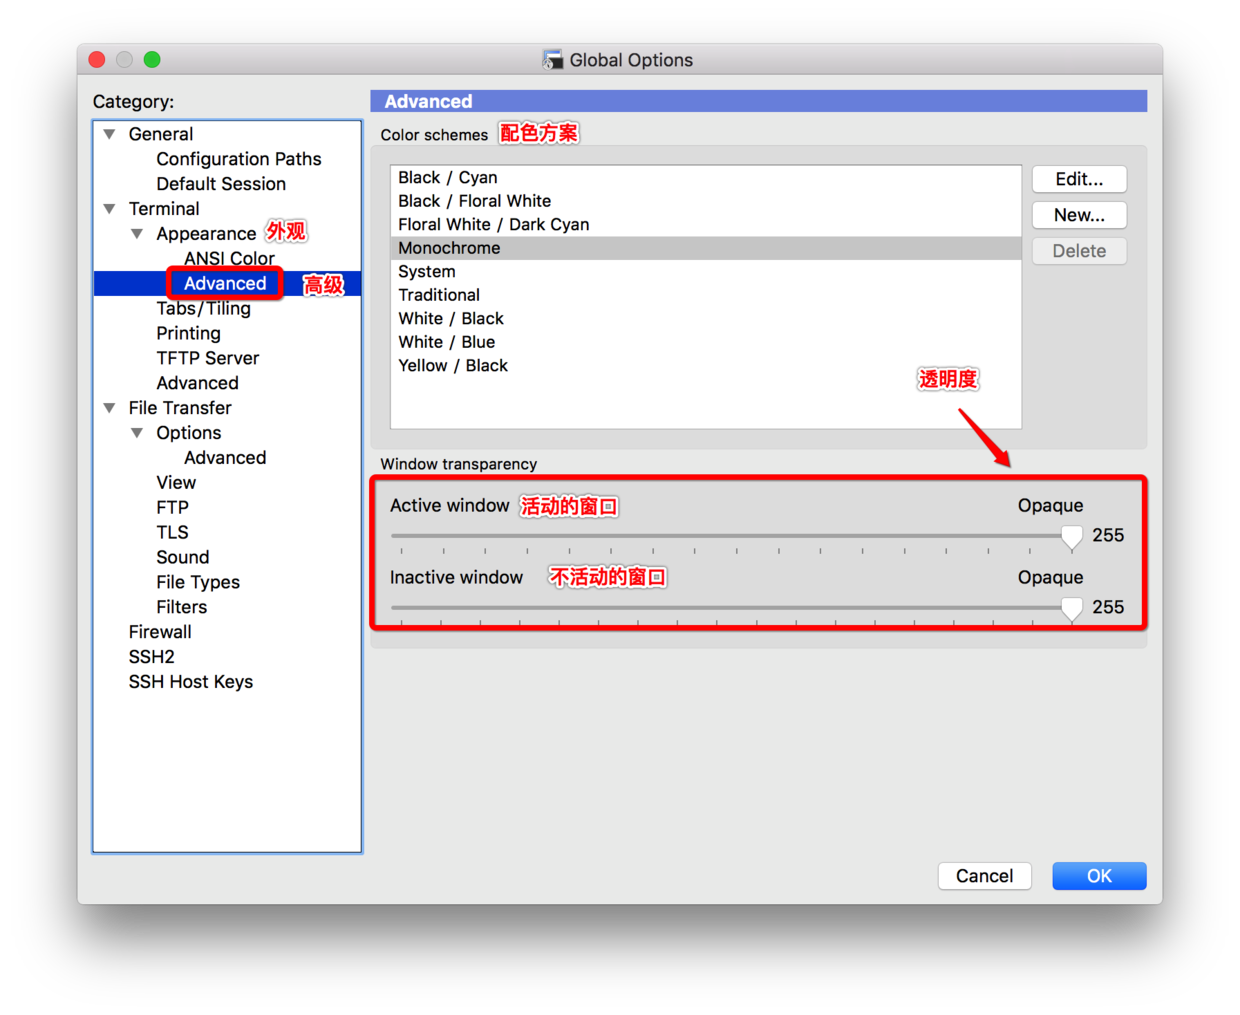
Task: Select Options label under File Transfer
Action: point(188,433)
